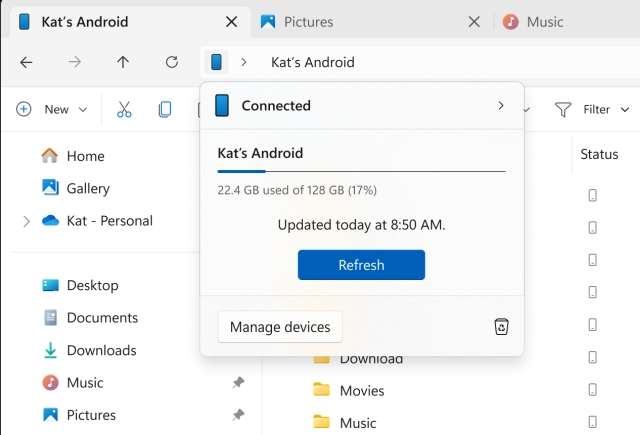Switch to the Music tab
Image resolution: width=640 pixels, height=435 pixels.
pyautogui.click(x=545, y=21)
